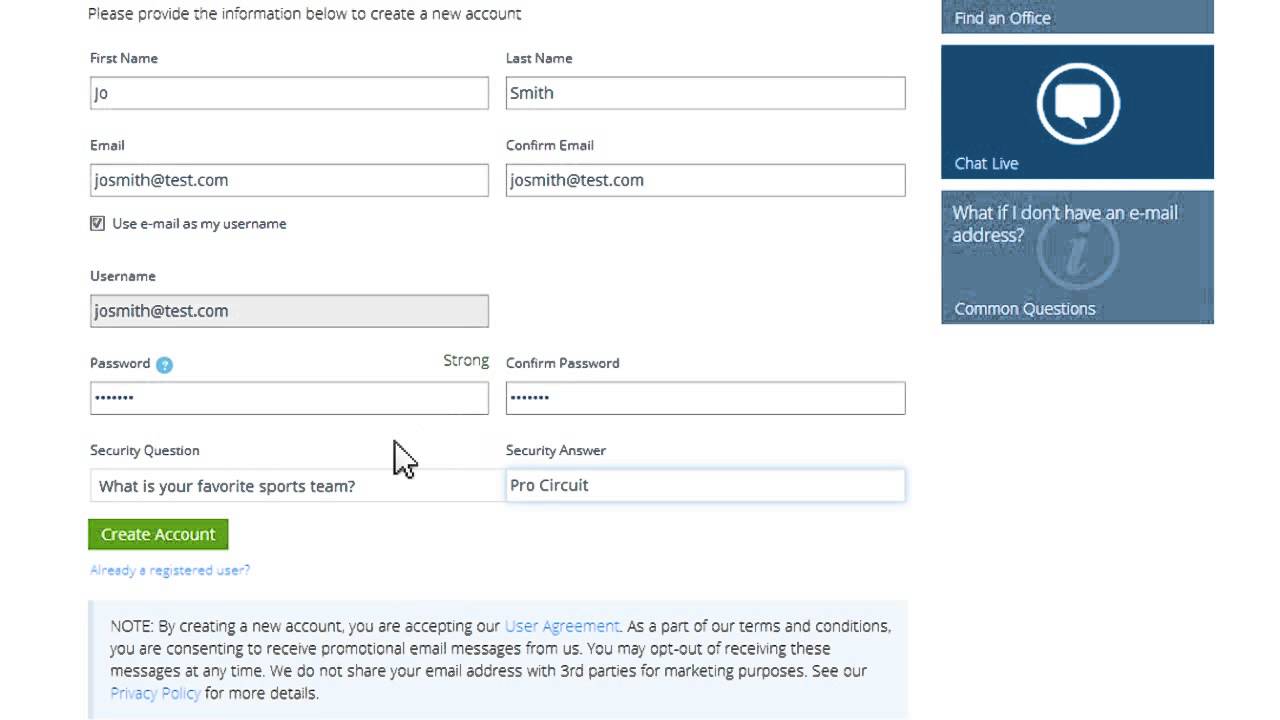Focus the Password input field
1280x720 pixels.
tap(289, 398)
